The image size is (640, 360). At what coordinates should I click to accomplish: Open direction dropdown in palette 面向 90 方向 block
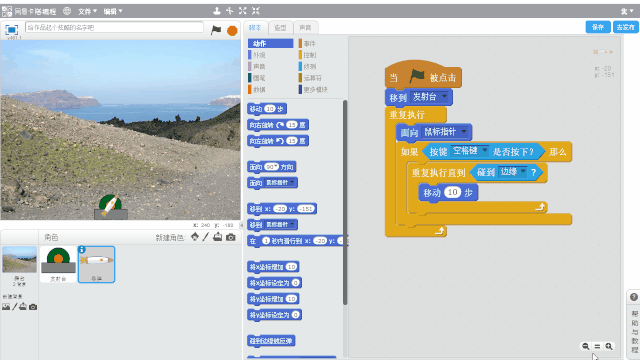(276, 166)
